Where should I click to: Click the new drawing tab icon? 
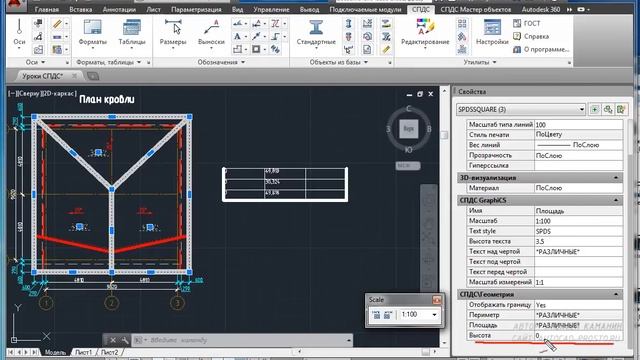click(x=93, y=76)
